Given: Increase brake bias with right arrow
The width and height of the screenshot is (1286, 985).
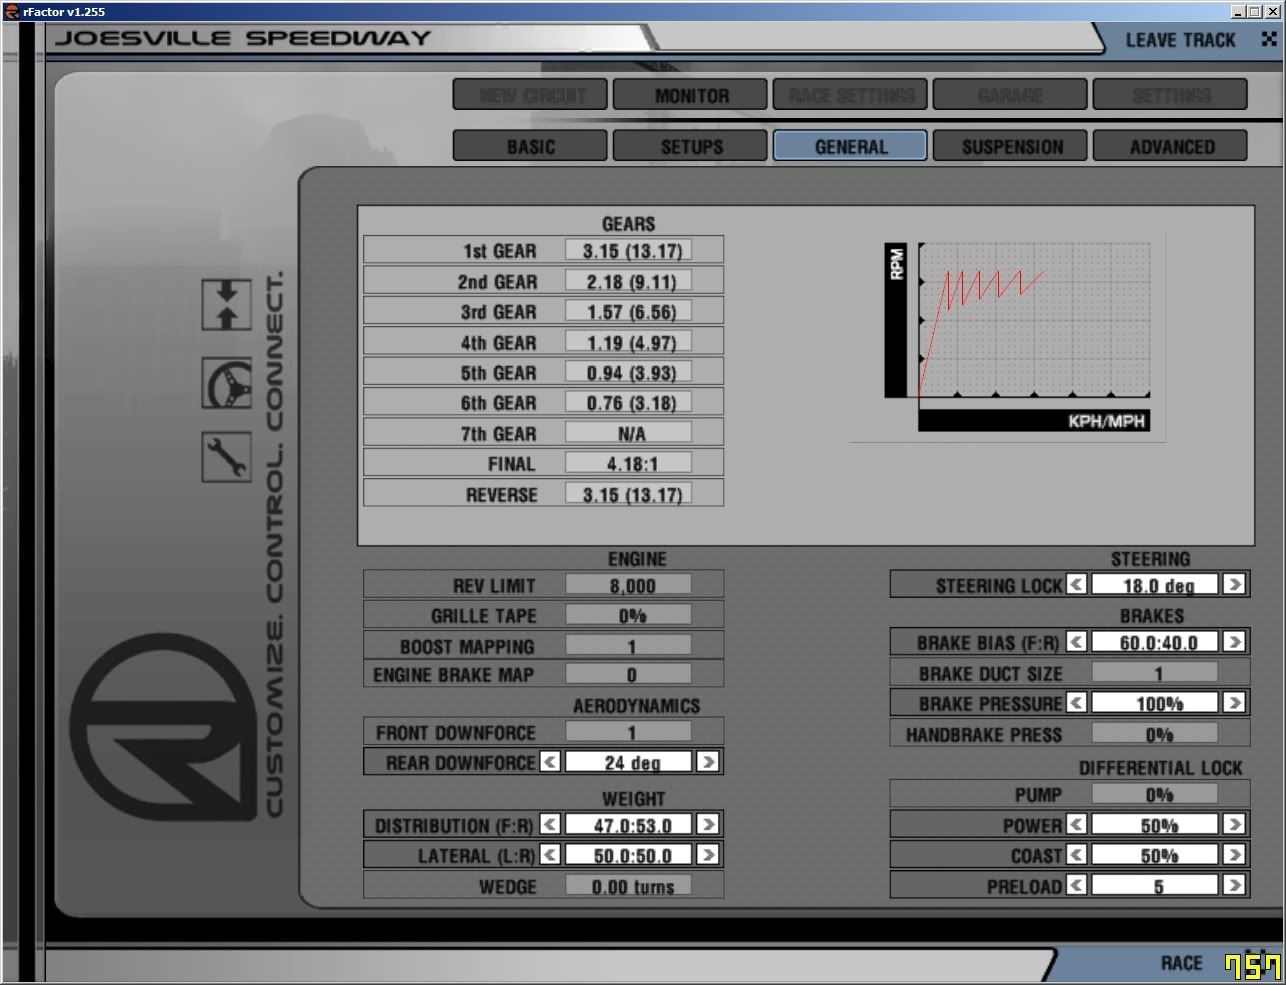Looking at the screenshot, I should tap(1234, 642).
